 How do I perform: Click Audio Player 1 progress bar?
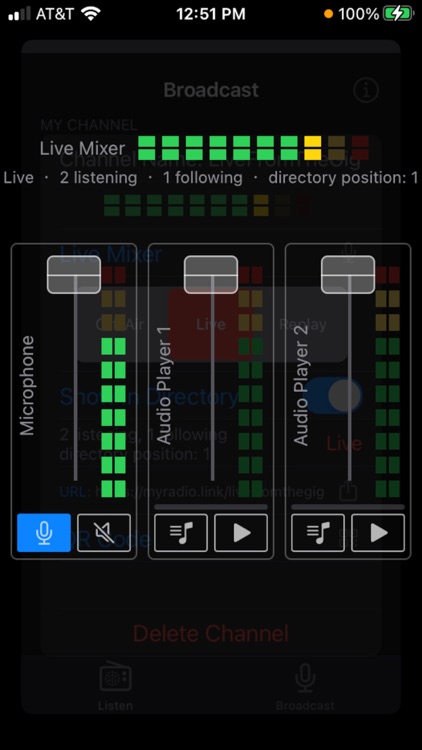[211, 507]
